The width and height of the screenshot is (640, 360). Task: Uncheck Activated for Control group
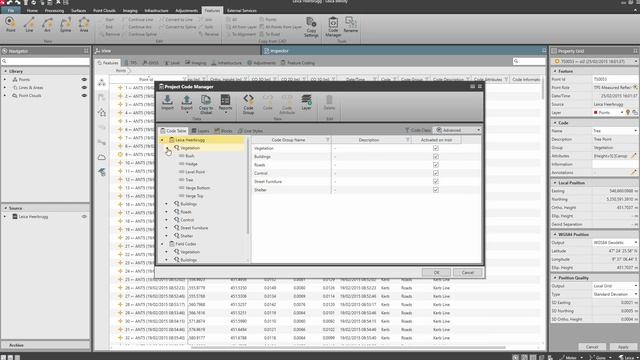[436, 173]
